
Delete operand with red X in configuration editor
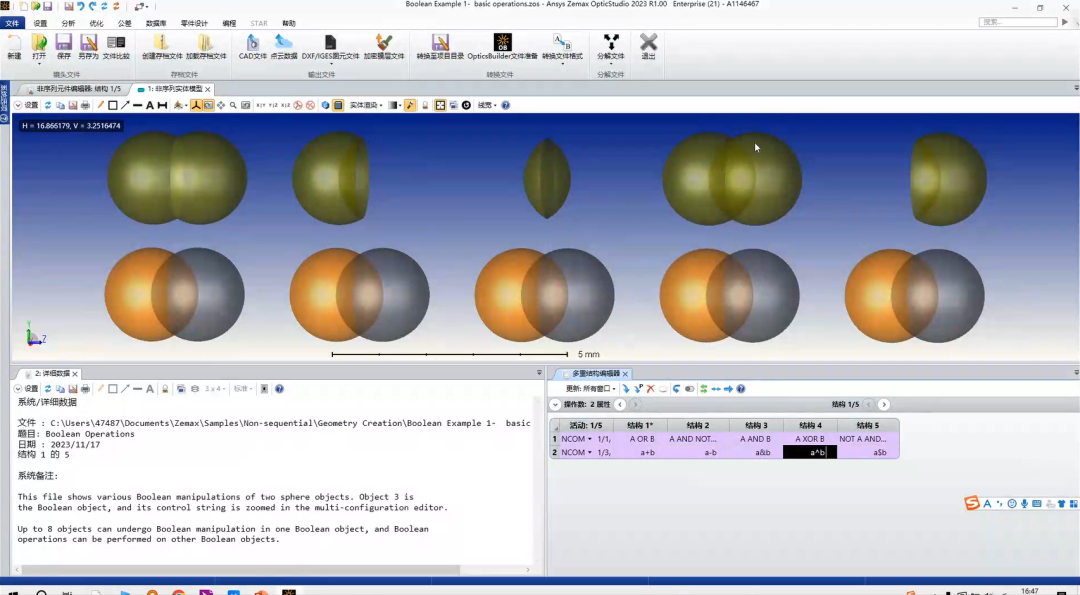650,389
